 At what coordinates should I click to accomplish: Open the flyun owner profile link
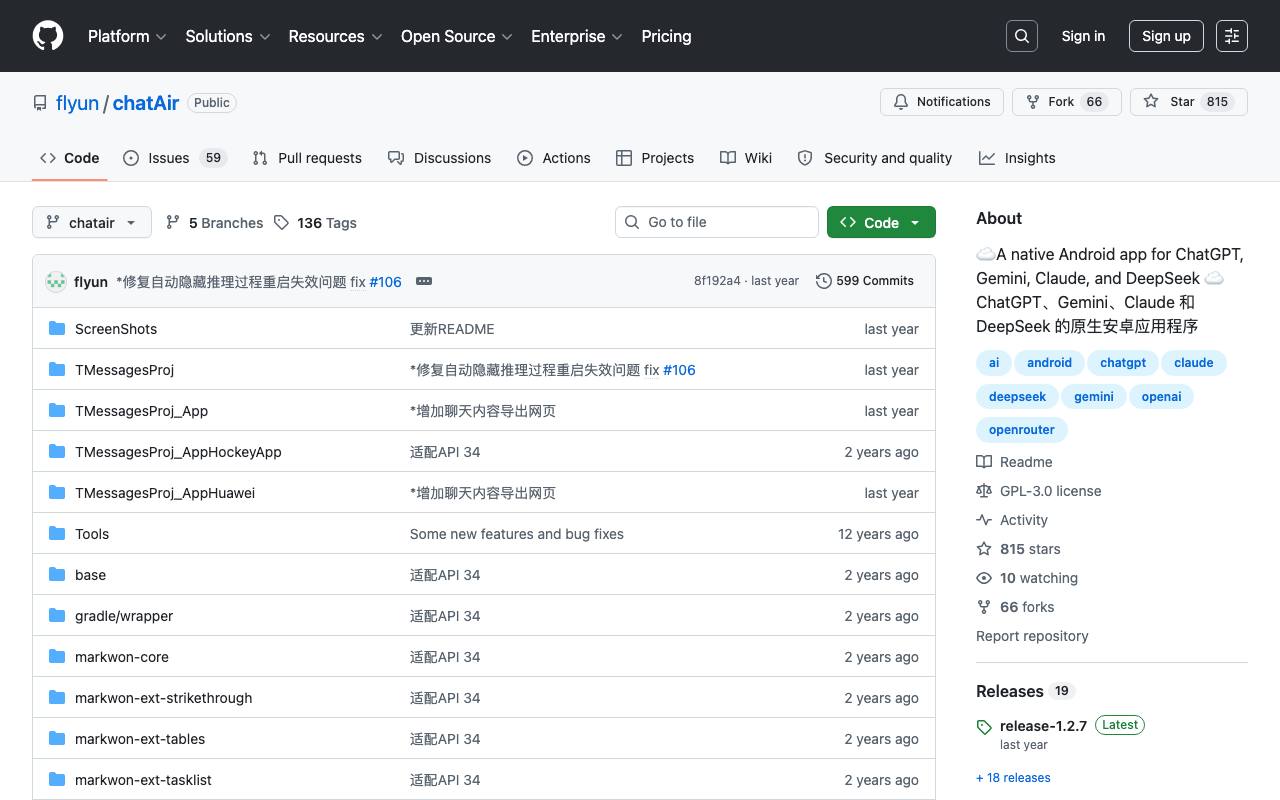click(77, 103)
